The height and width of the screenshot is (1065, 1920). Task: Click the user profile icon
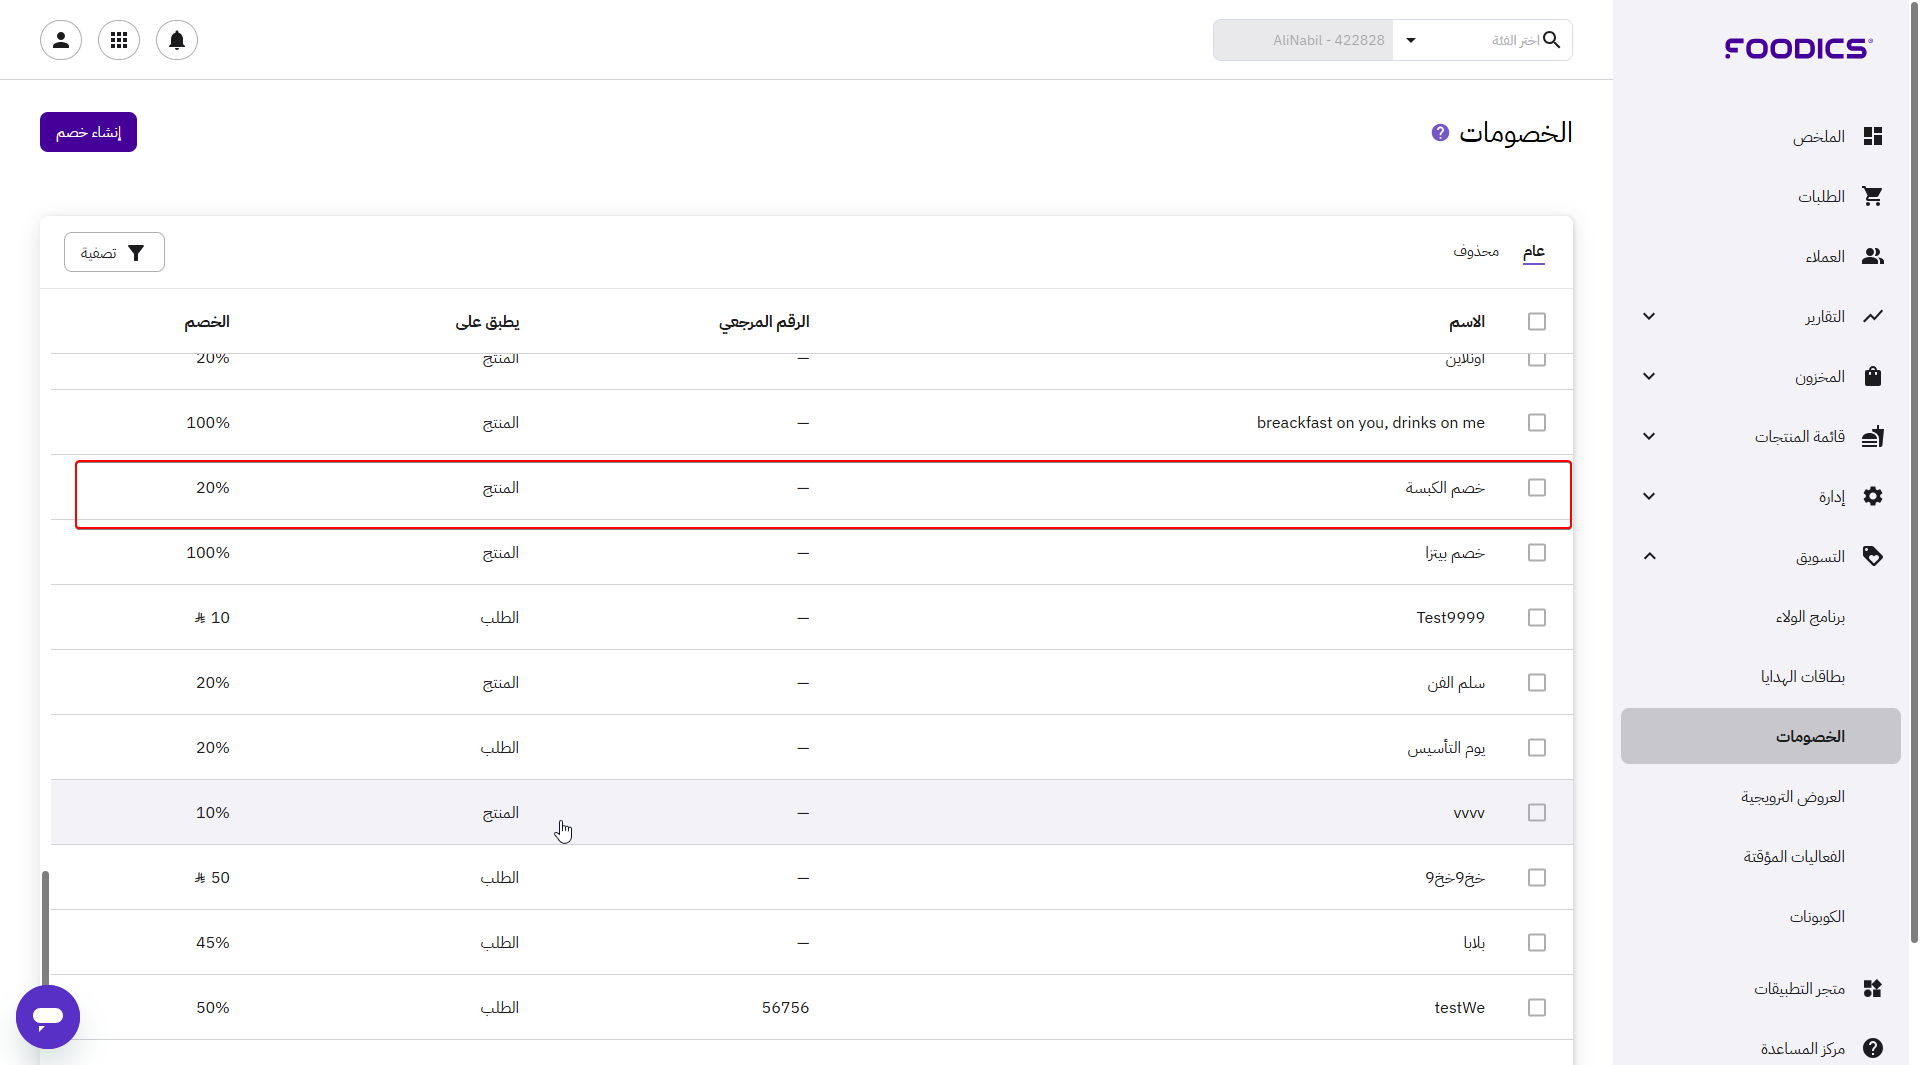point(61,40)
